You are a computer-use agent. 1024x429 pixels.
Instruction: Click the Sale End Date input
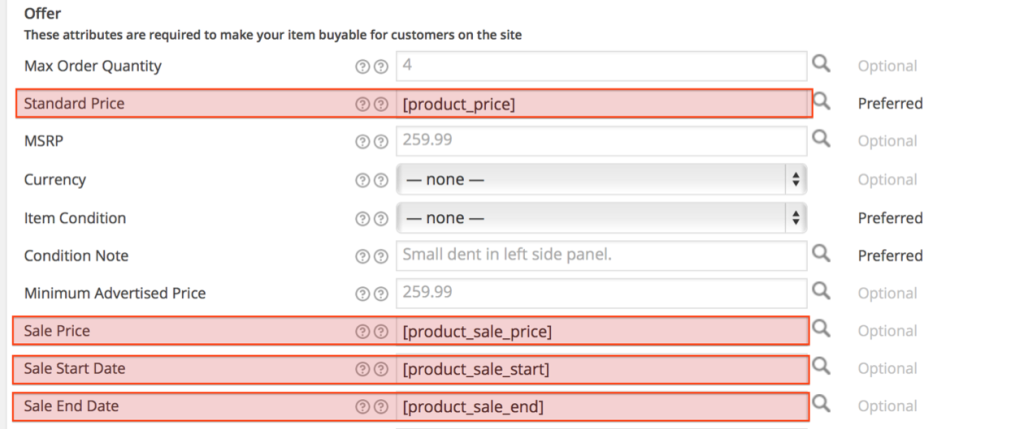click(x=601, y=406)
